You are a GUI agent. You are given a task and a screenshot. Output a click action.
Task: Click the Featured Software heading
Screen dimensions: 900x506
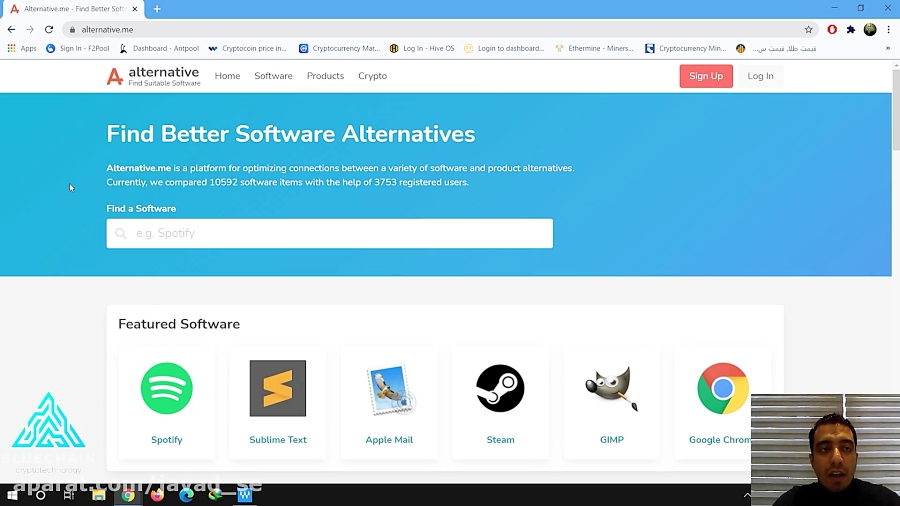coord(179,324)
